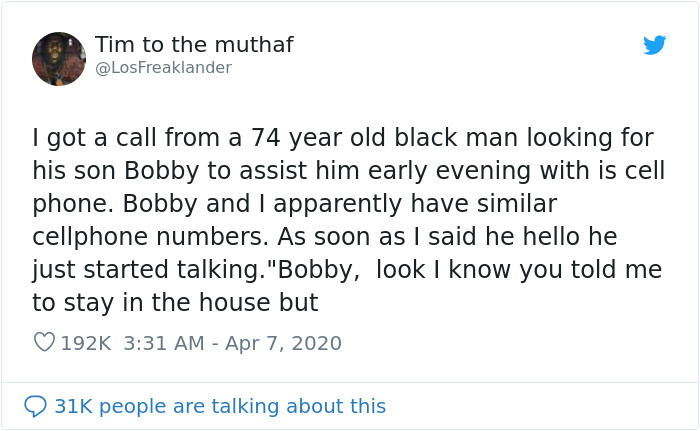Click the phrase 'apparently have similar'
The width and height of the screenshot is (700, 431).
click(415, 204)
